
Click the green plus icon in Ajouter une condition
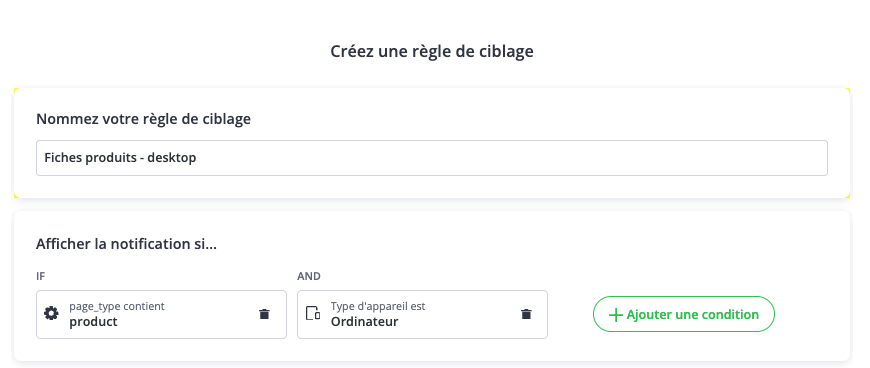tap(615, 315)
